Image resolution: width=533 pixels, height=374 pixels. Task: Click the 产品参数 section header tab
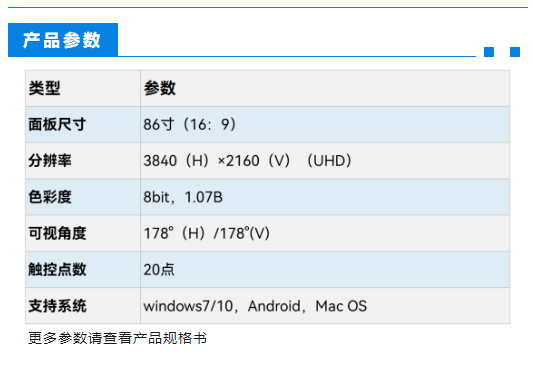tap(63, 40)
